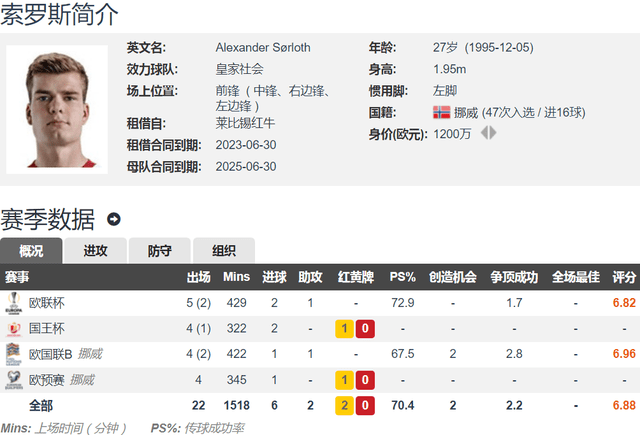Select the 概况 tab
This screenshot has height=435, width=640.
(31, 251)
